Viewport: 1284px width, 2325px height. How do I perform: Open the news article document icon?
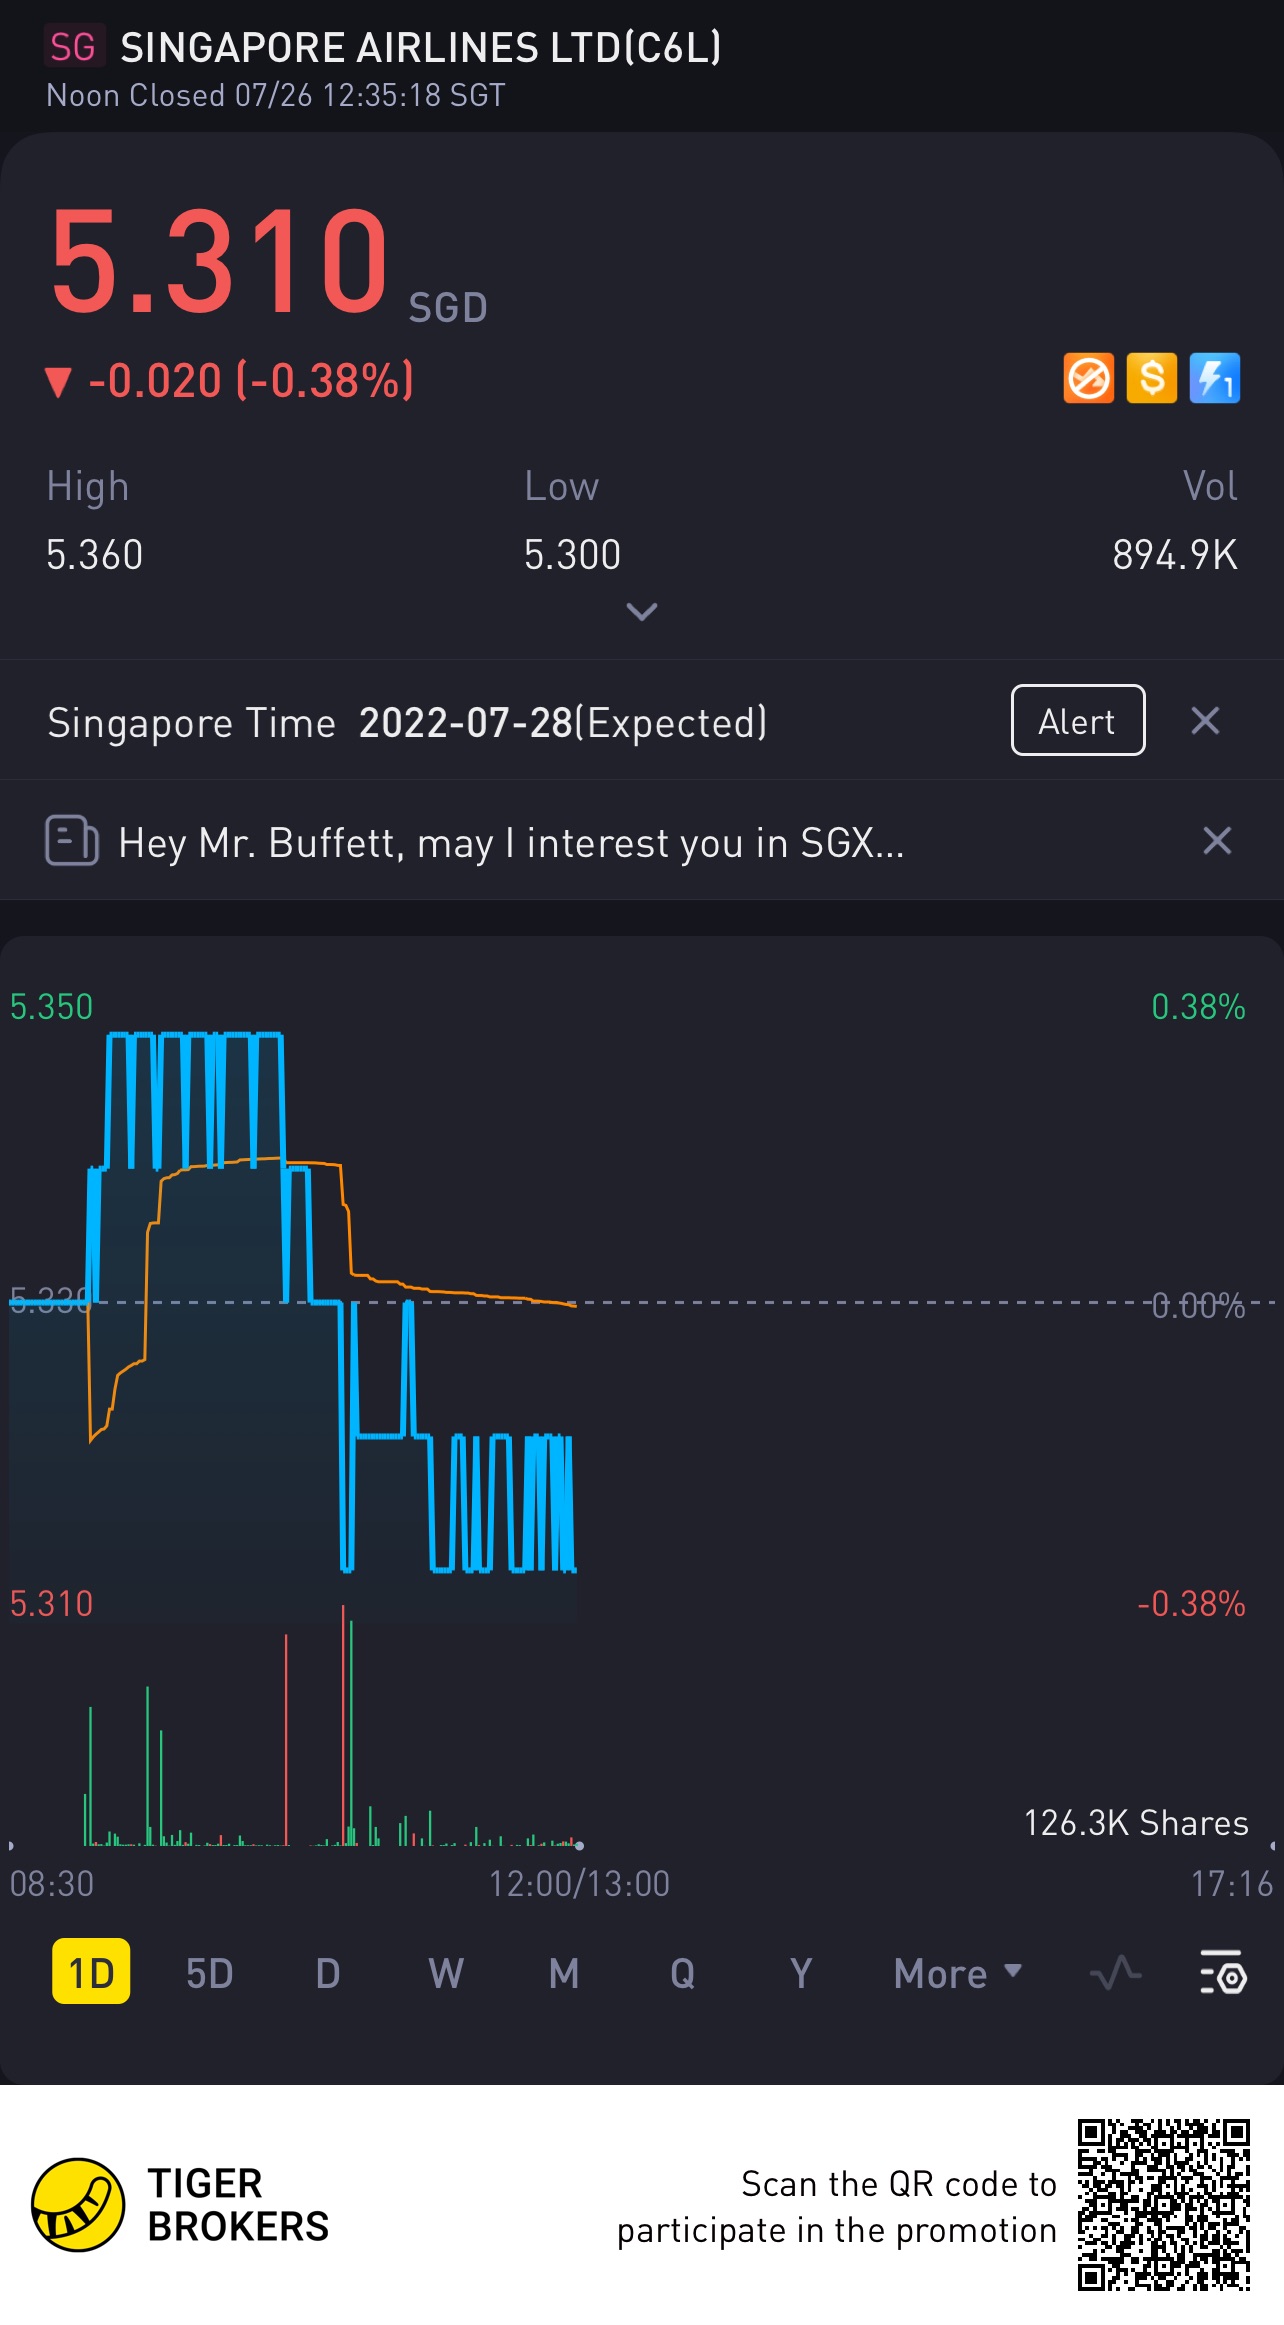pos(72,840)
